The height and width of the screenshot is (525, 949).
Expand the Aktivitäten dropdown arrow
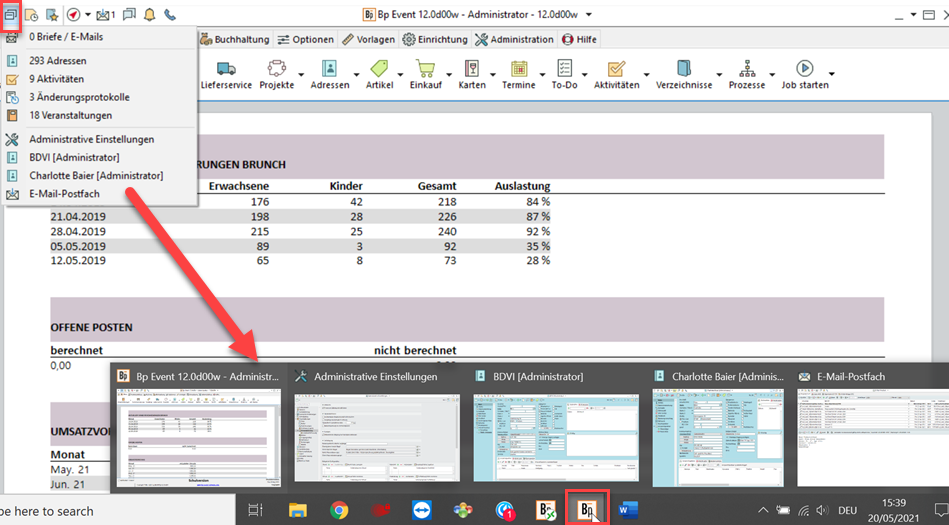click(x=646, y=74)
